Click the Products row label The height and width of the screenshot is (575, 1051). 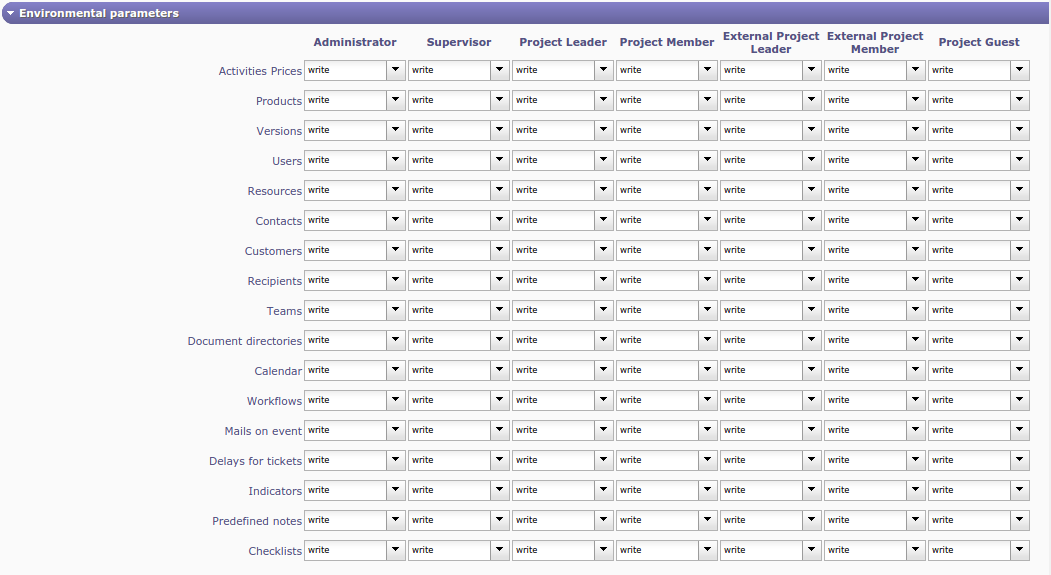click(x=279, y=101)
